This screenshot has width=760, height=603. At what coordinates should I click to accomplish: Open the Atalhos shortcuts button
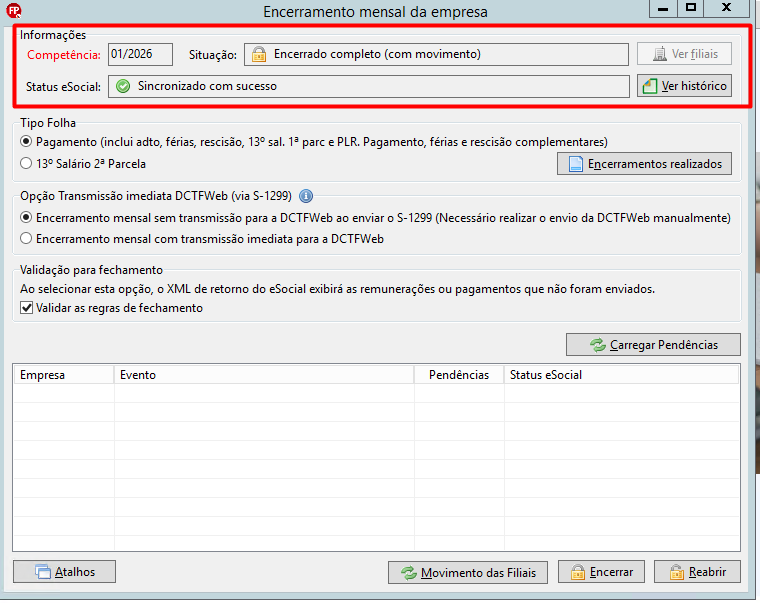tap(64, 572)
